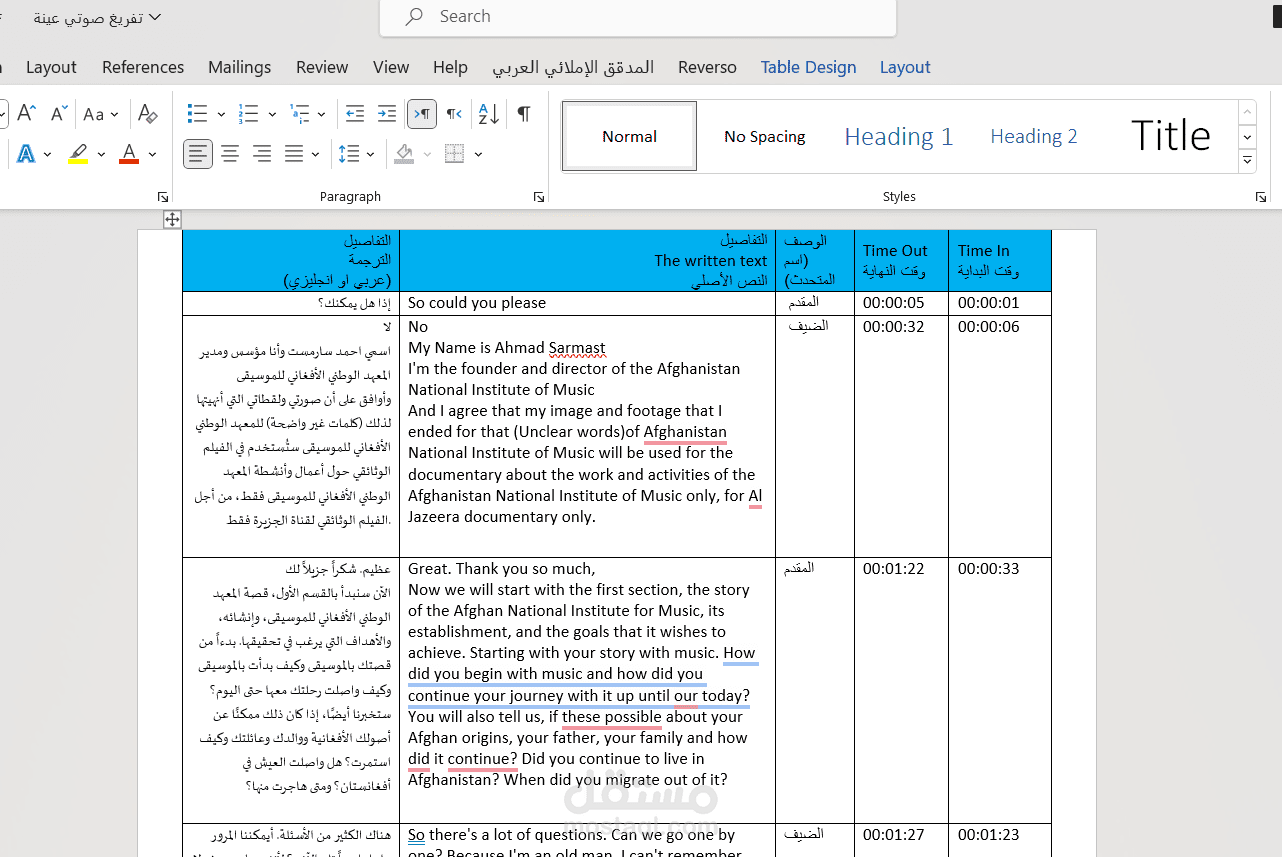
Task: Click the Line and Paragraph Spacing icon
Action: pos(348,154)
